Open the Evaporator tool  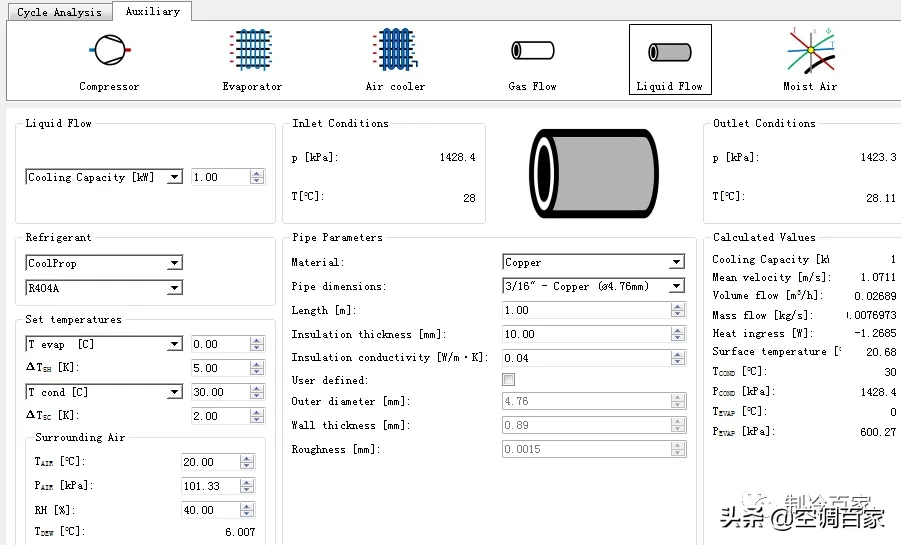(252, 60)
